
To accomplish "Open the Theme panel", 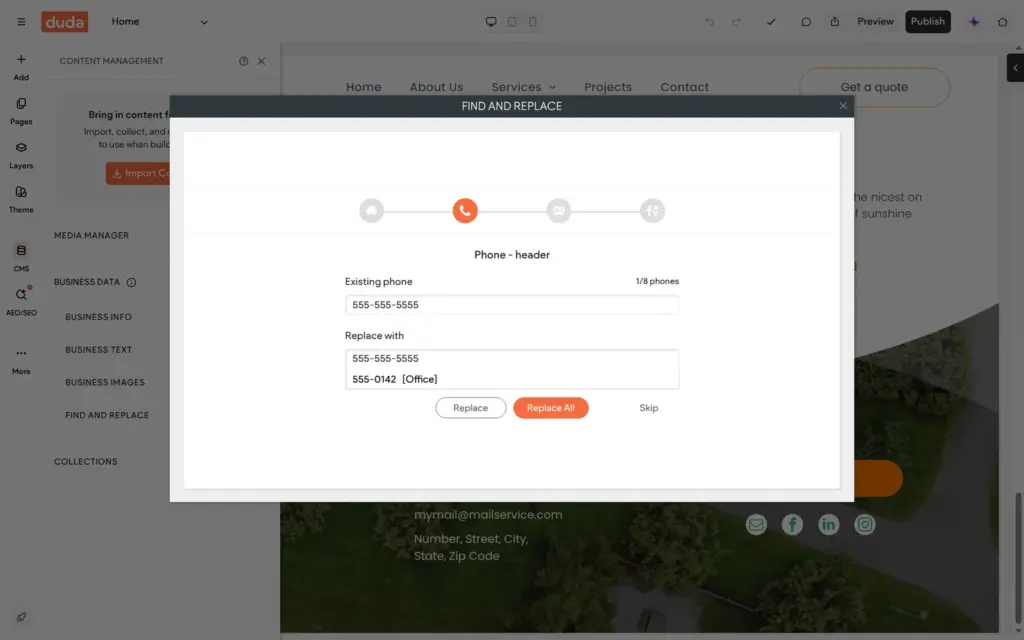I will (21, 199).
